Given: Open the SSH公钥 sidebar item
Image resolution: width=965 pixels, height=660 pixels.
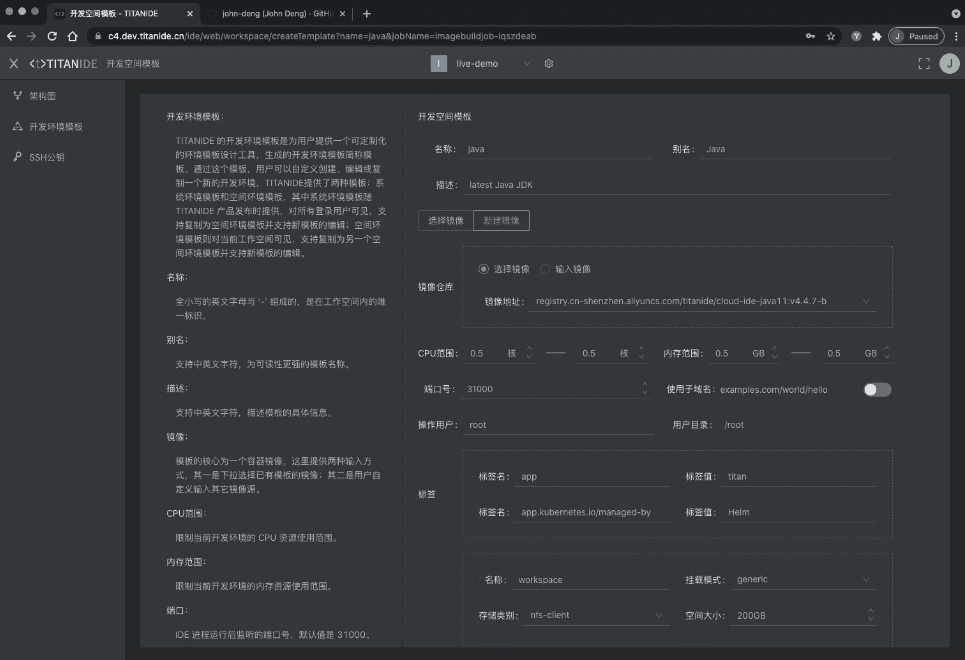Looking at the screenshot, I should [x=46, y=157].
